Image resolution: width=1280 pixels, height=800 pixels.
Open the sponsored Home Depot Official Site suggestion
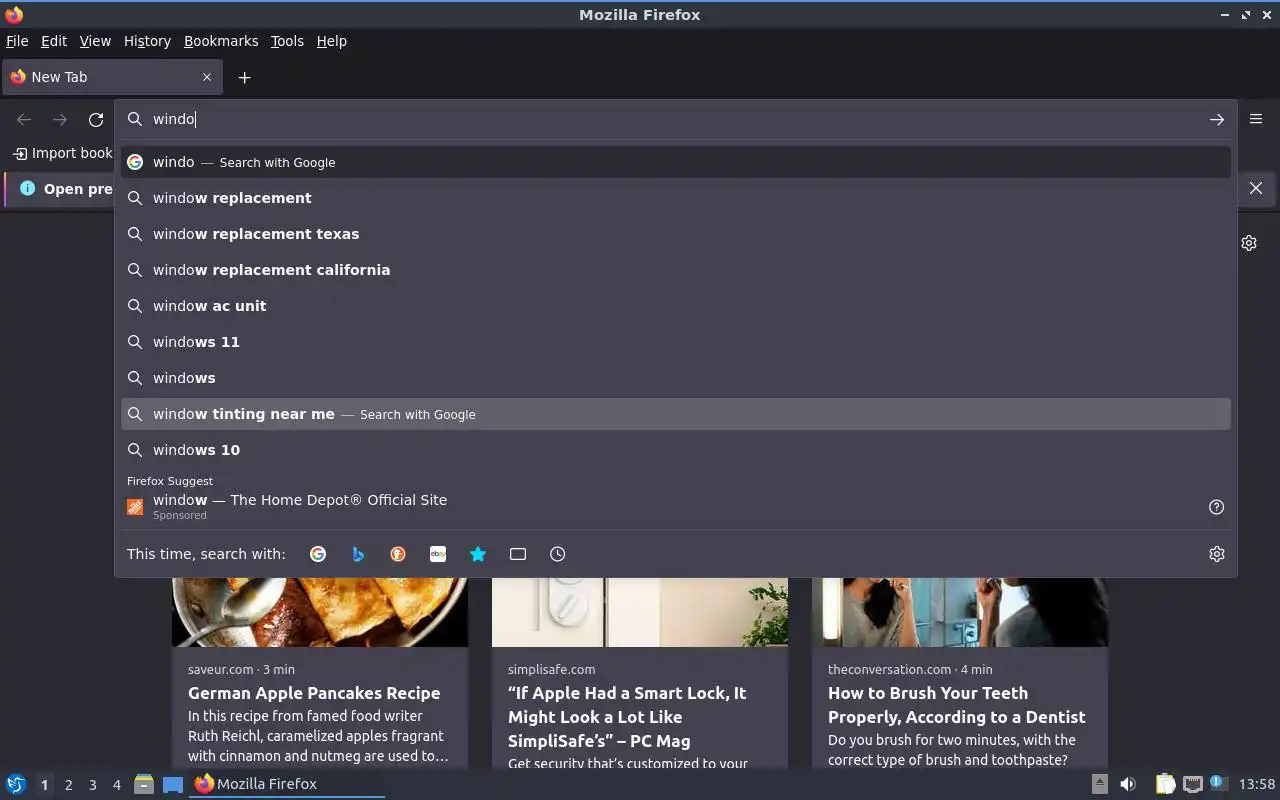tap(660, 506)
